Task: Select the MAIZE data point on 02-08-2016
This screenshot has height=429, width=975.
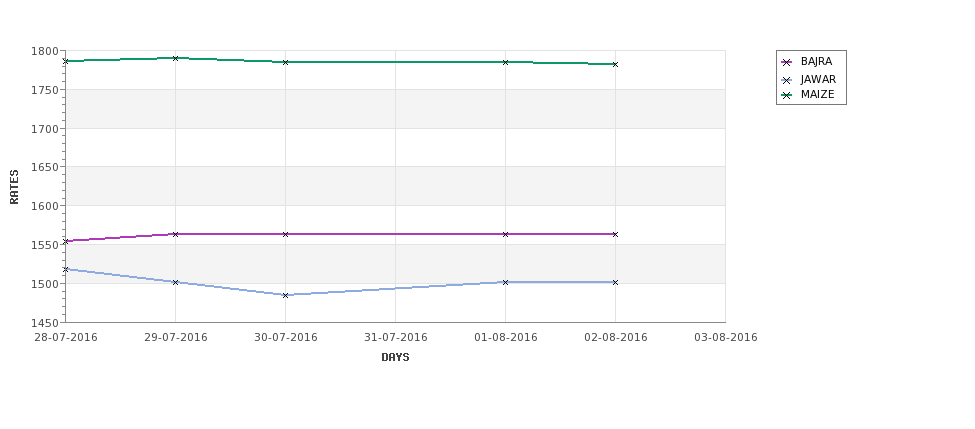Action: tap(616, 64)
